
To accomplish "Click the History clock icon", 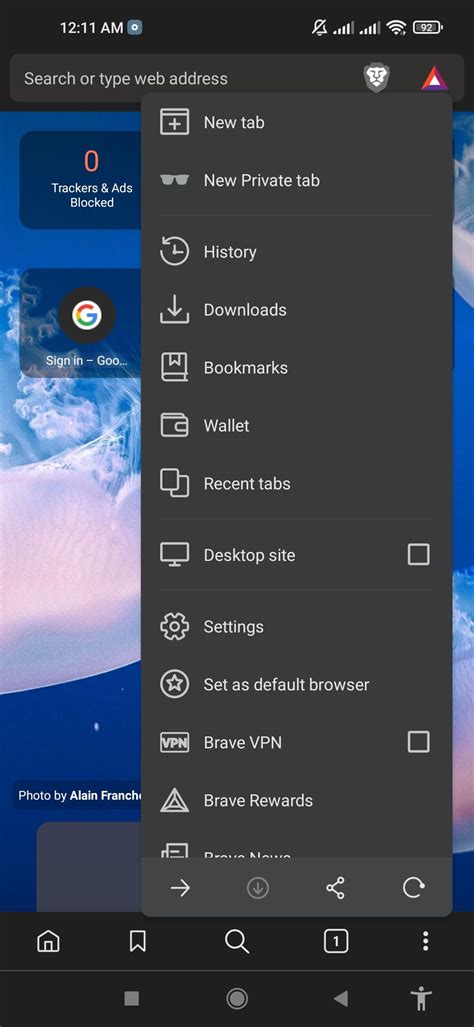I will click(x=175, y=252).
